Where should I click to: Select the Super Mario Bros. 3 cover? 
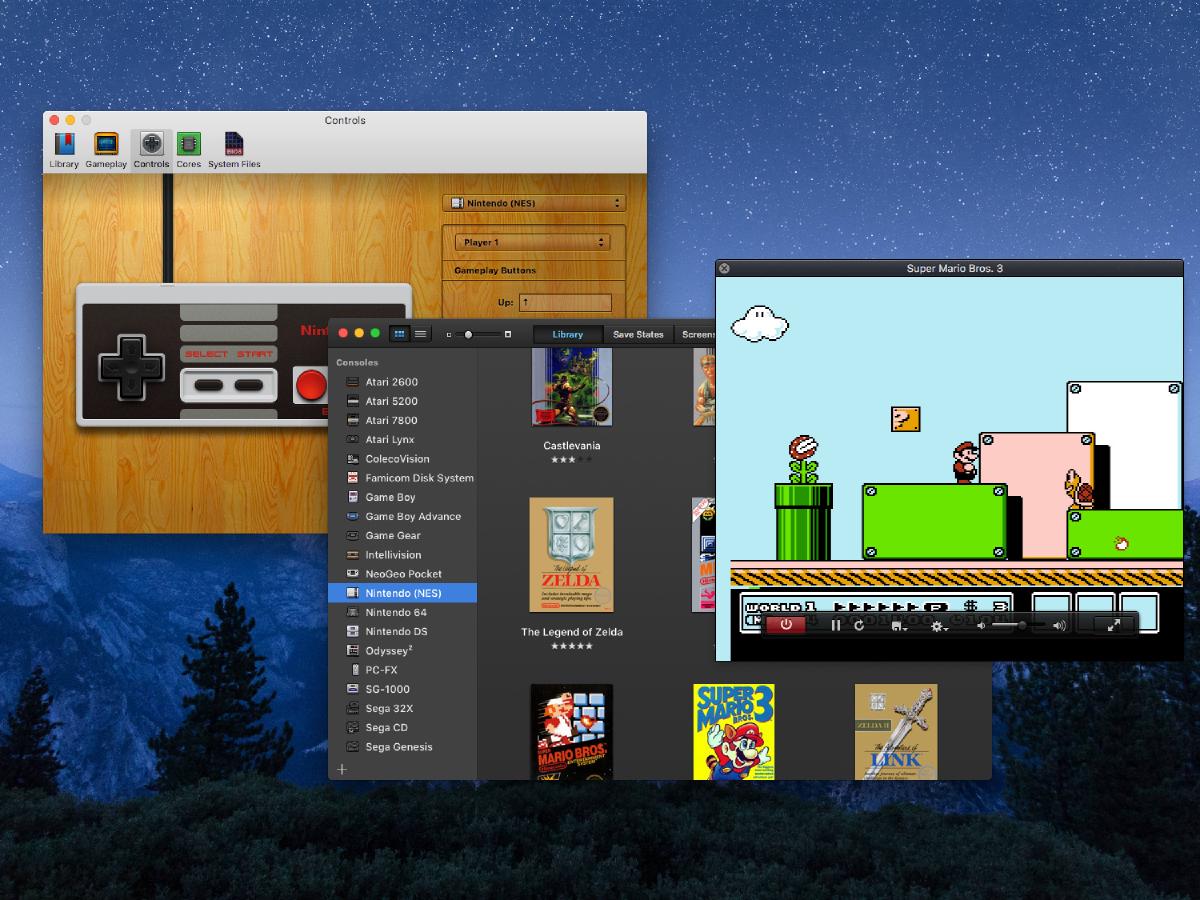(x=734, y=732)
